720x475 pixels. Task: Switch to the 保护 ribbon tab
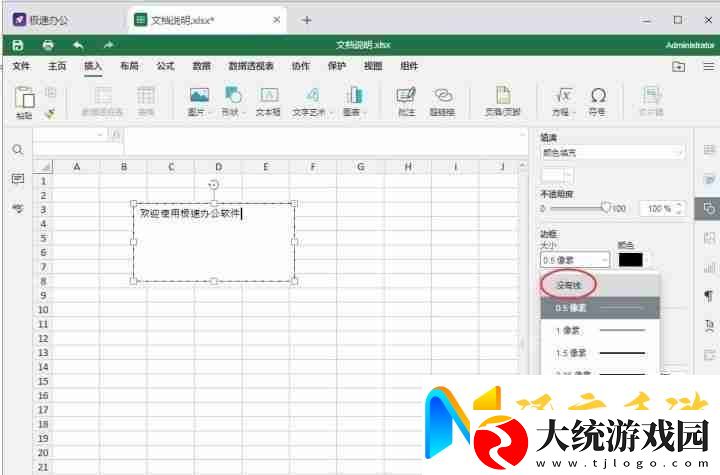coord(337,66)
